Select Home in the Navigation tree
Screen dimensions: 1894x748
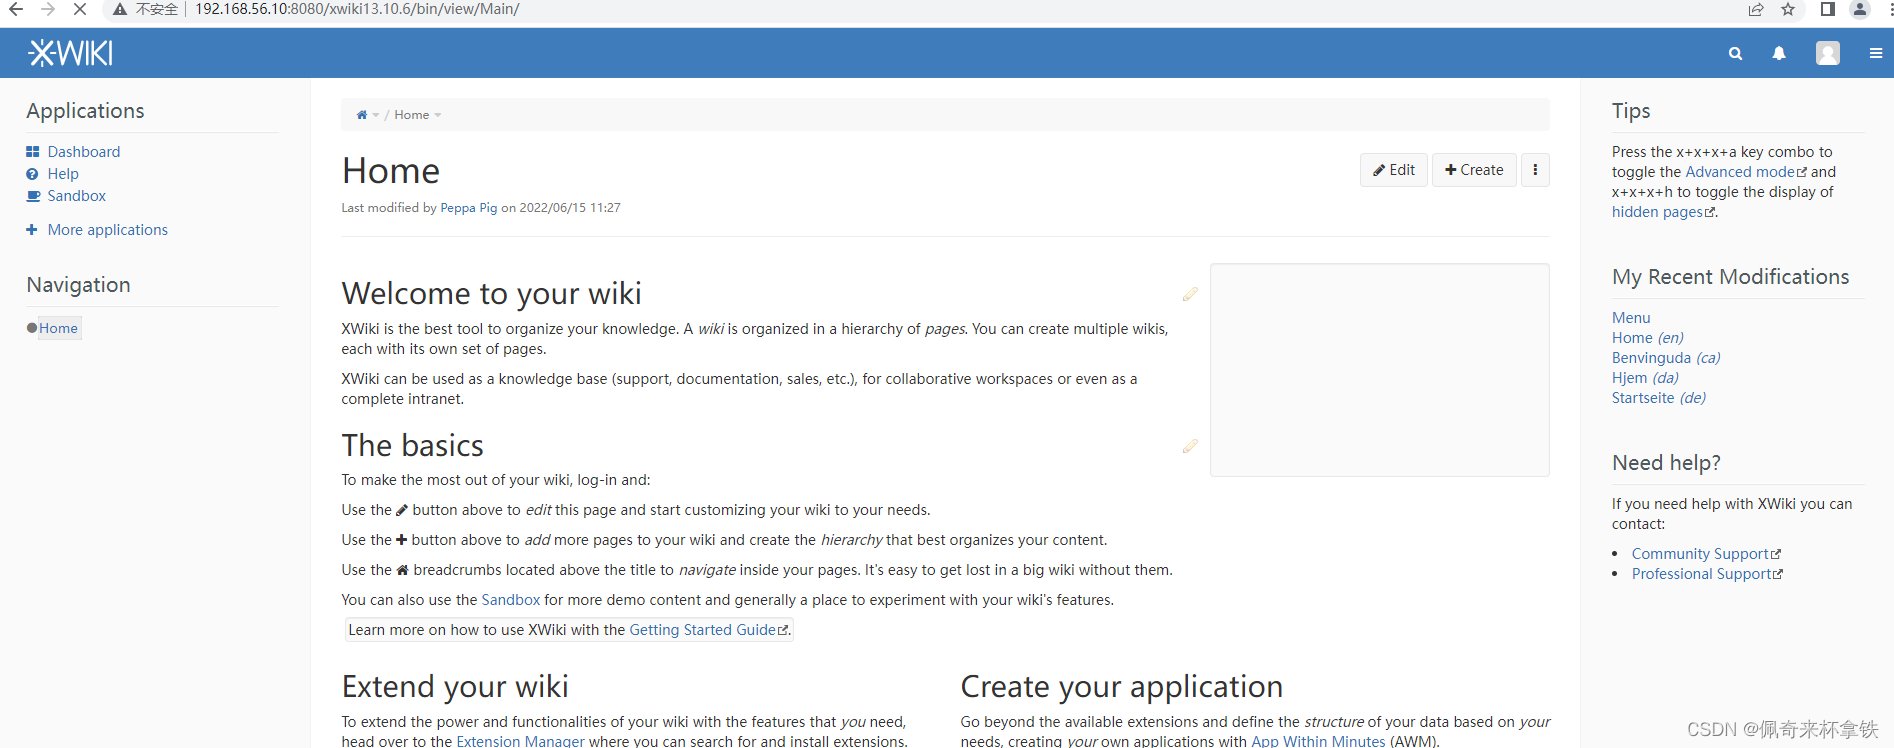coord(59,328)
